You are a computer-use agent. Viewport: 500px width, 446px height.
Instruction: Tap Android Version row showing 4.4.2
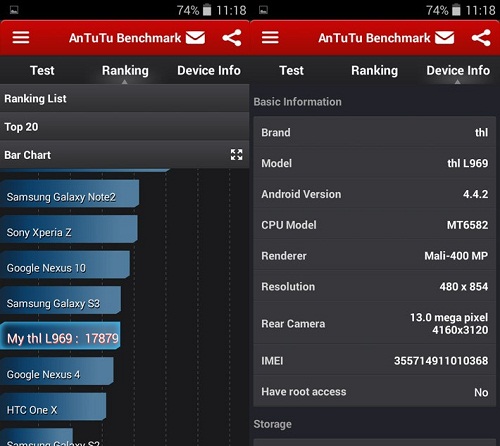click(x=374, y=194)
